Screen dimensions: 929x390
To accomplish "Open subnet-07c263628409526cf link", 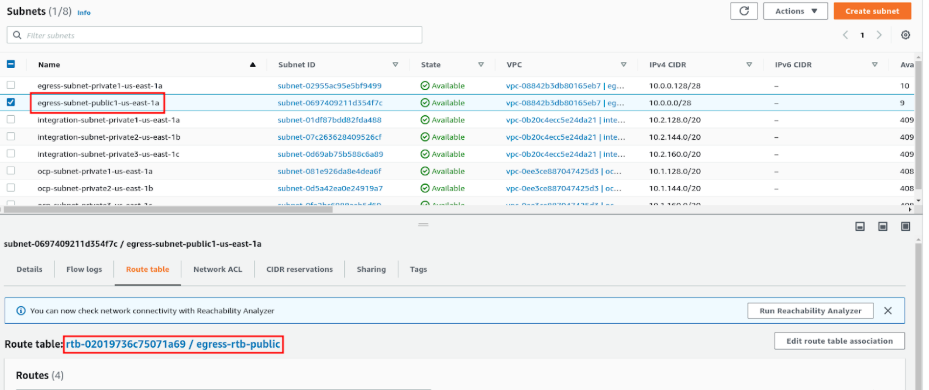I will tap(329, 137).
